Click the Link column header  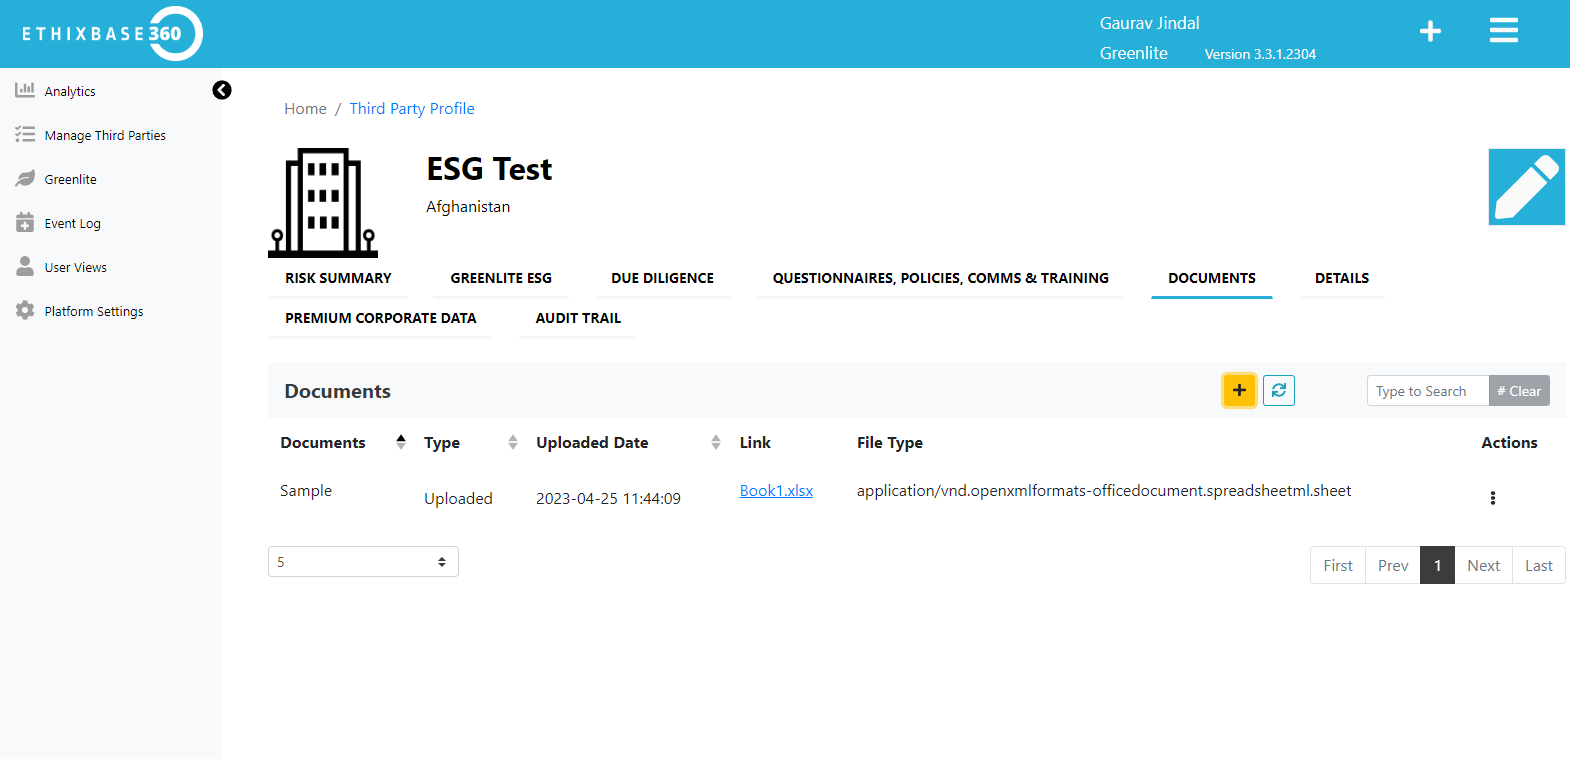tap(755, 442)
